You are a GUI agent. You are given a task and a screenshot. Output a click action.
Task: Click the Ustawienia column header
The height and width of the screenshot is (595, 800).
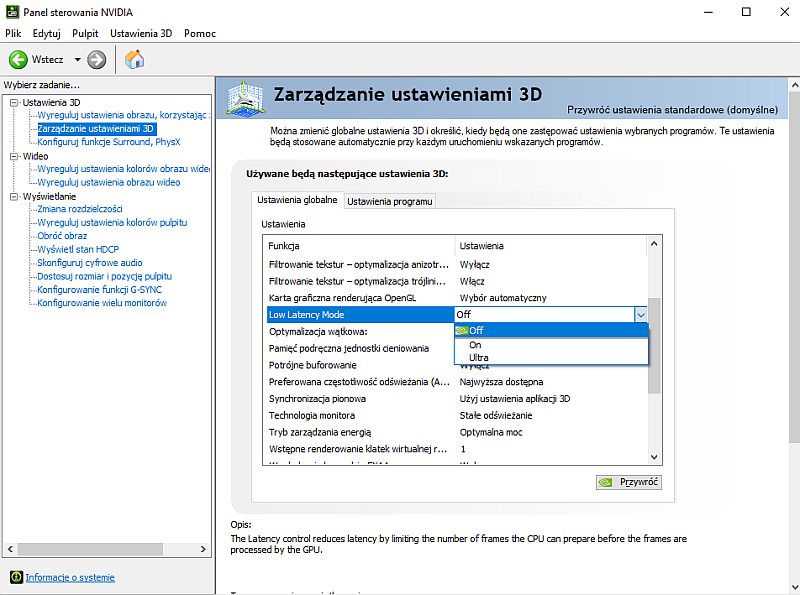551,246
